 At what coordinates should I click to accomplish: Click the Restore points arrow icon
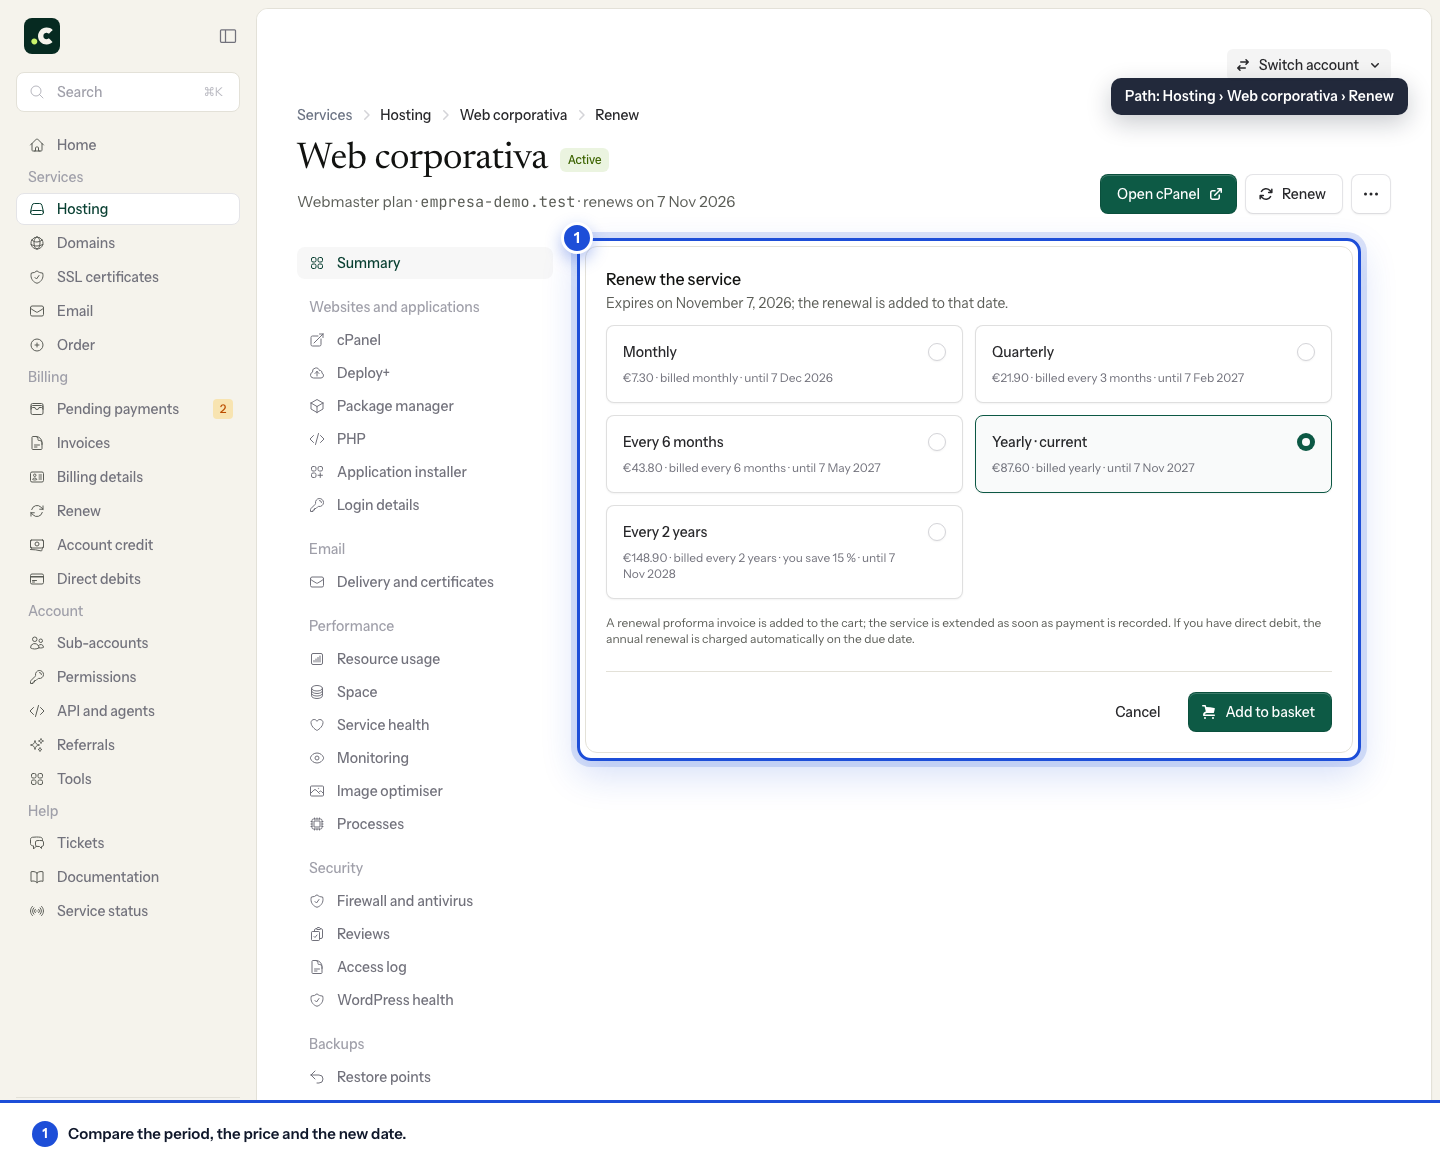(317, 1077)
